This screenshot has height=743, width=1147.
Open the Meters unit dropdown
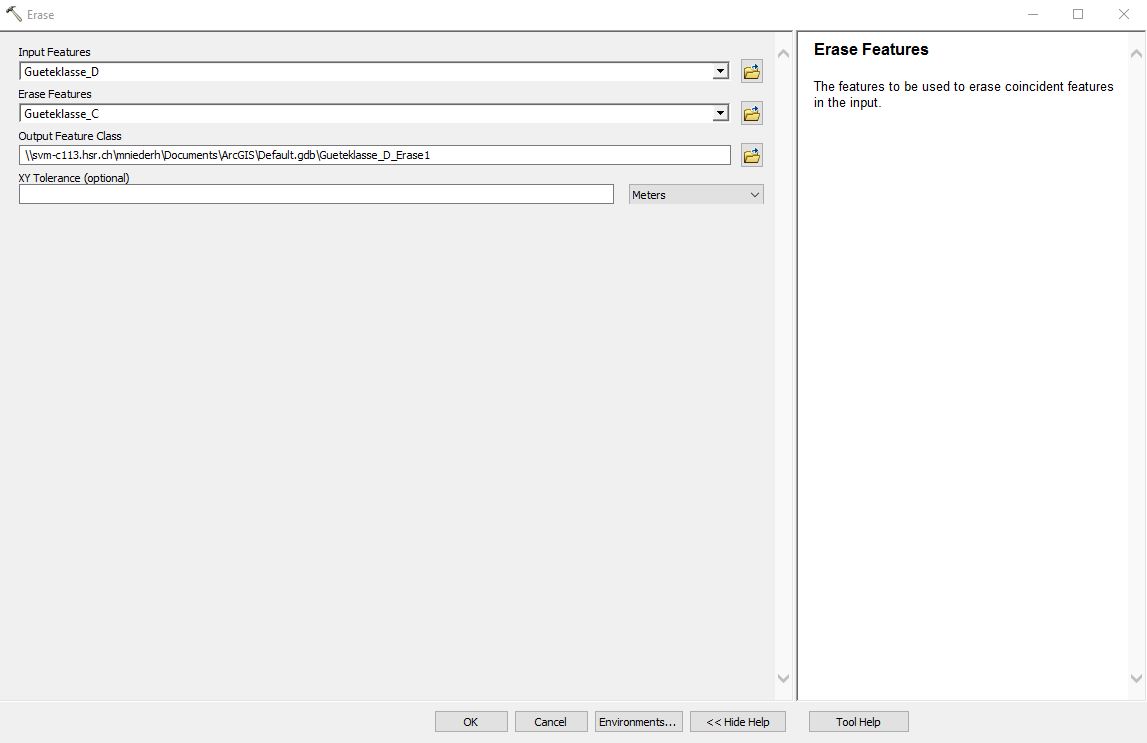[696, 195]
